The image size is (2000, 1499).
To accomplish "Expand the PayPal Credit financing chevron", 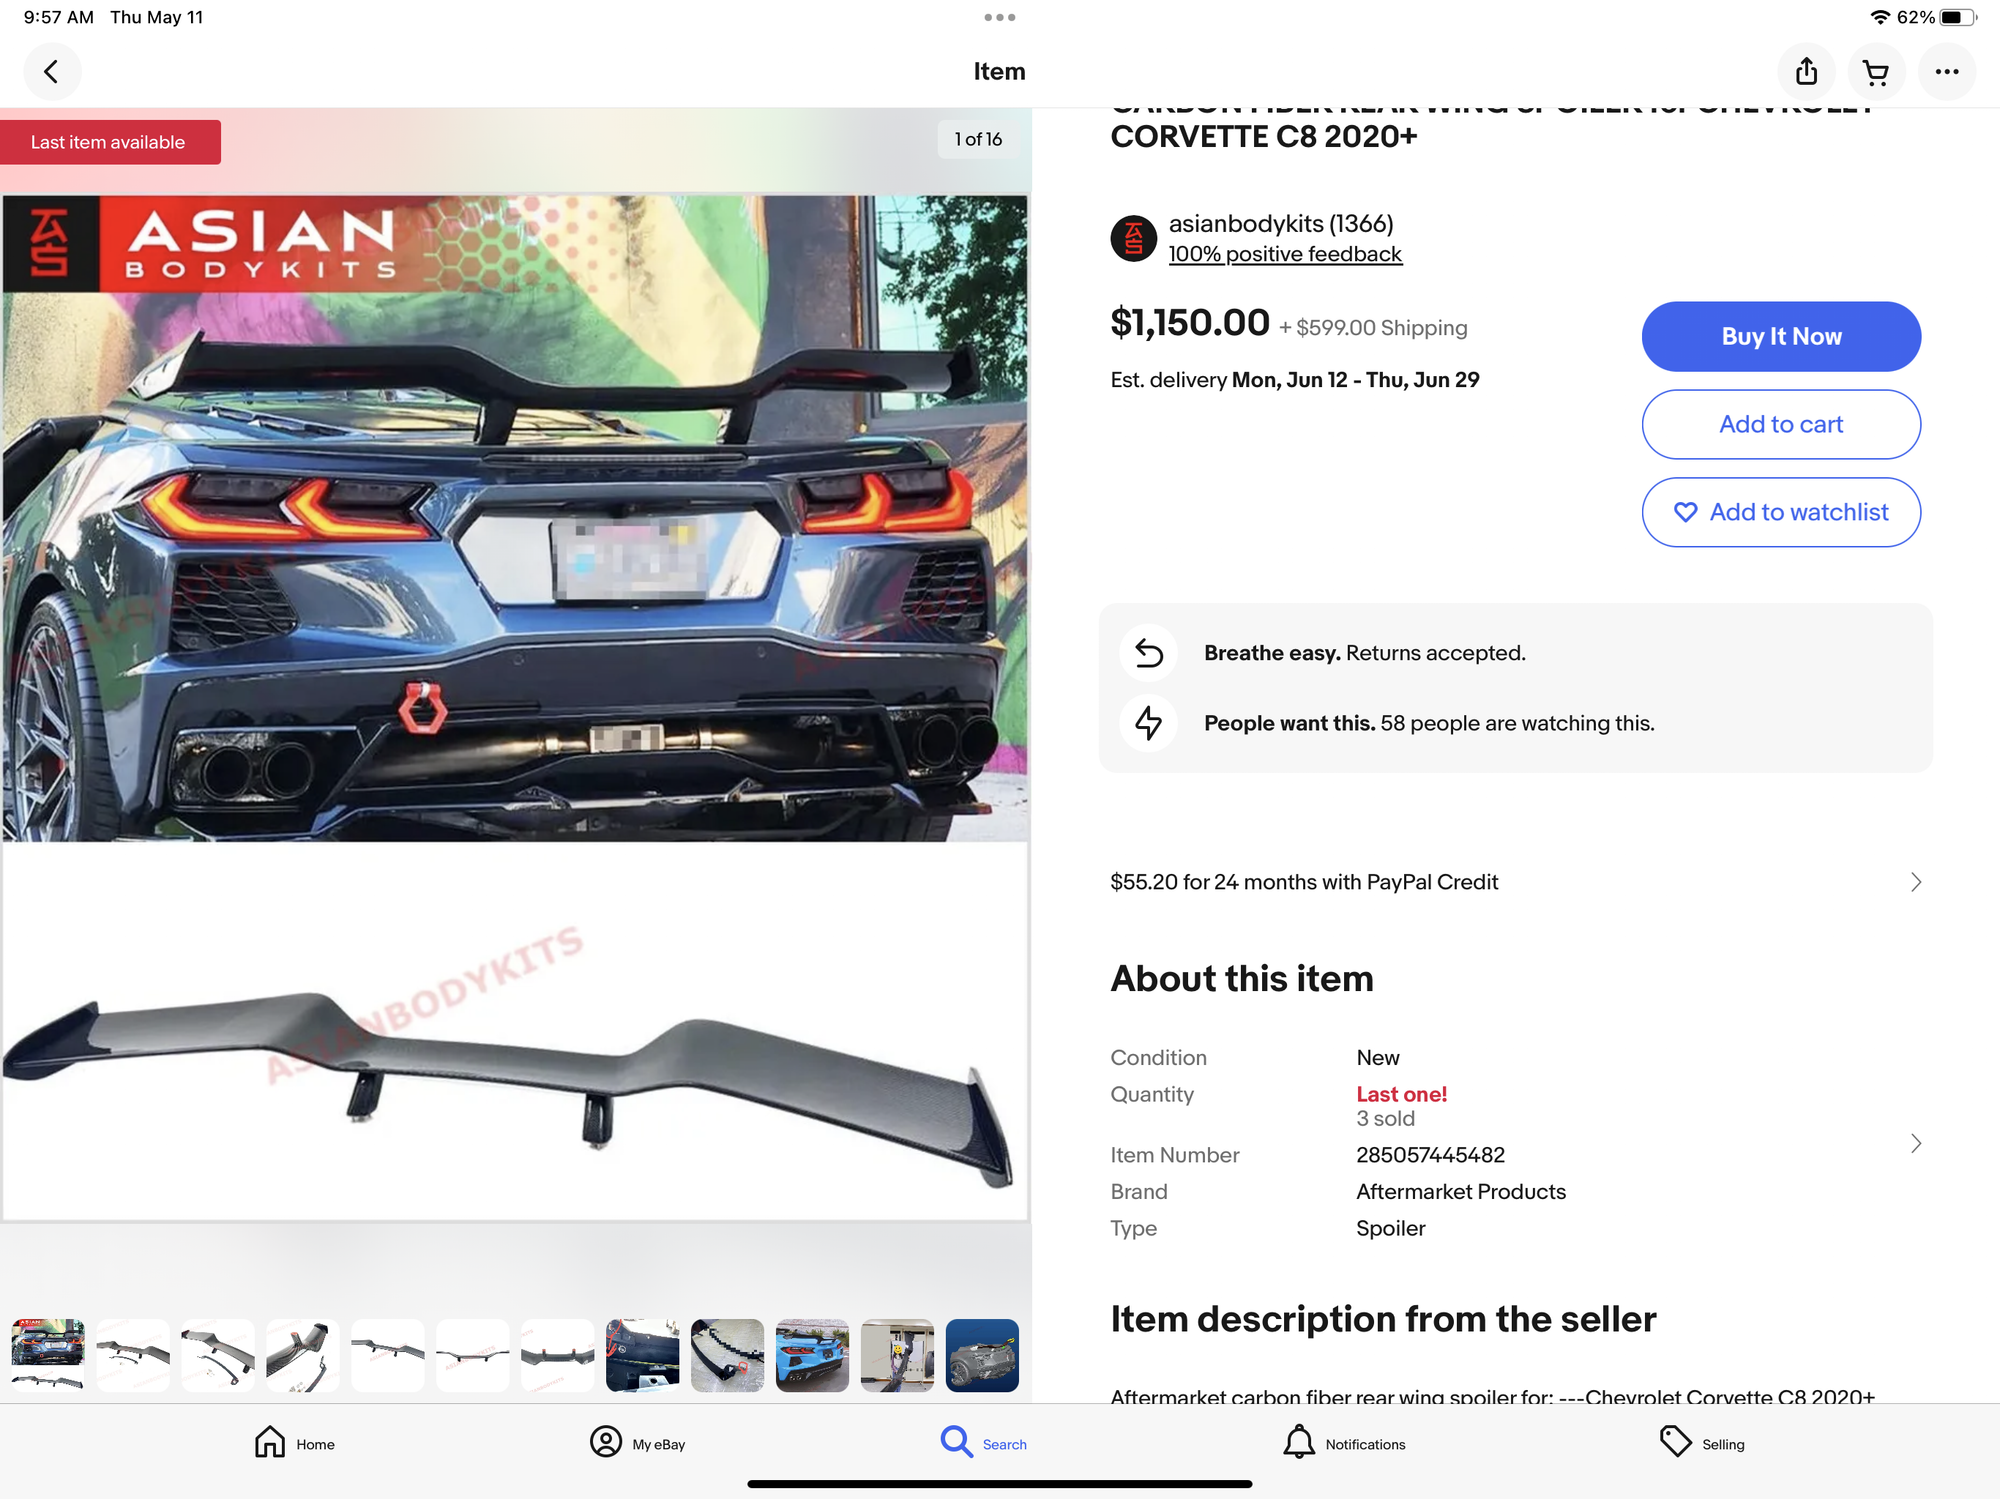I will point(1915,882).
